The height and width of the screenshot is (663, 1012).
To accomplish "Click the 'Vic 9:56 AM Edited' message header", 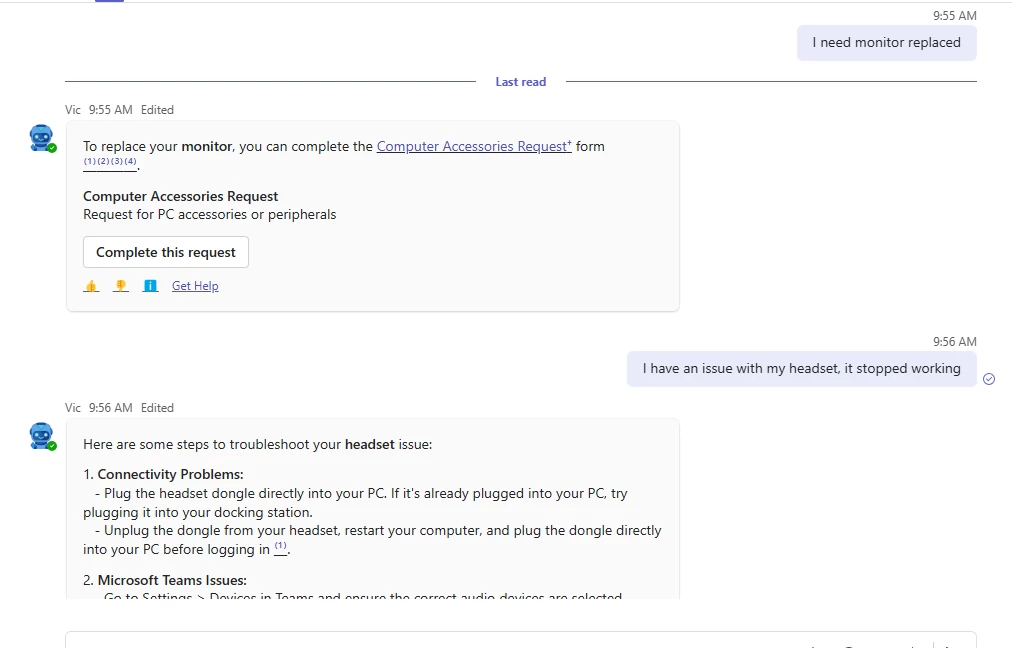I will (x=119, y=408).
